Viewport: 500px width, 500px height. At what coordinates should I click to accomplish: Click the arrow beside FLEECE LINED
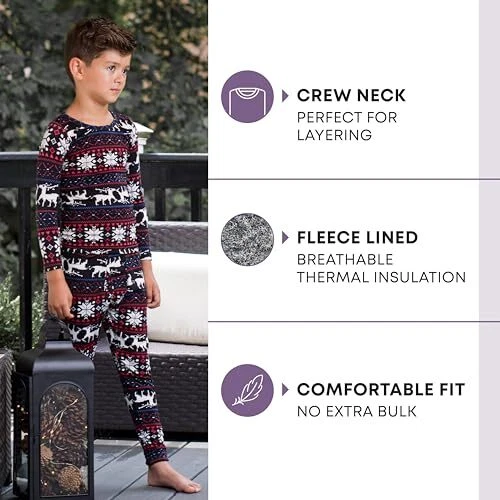[285, 238]
